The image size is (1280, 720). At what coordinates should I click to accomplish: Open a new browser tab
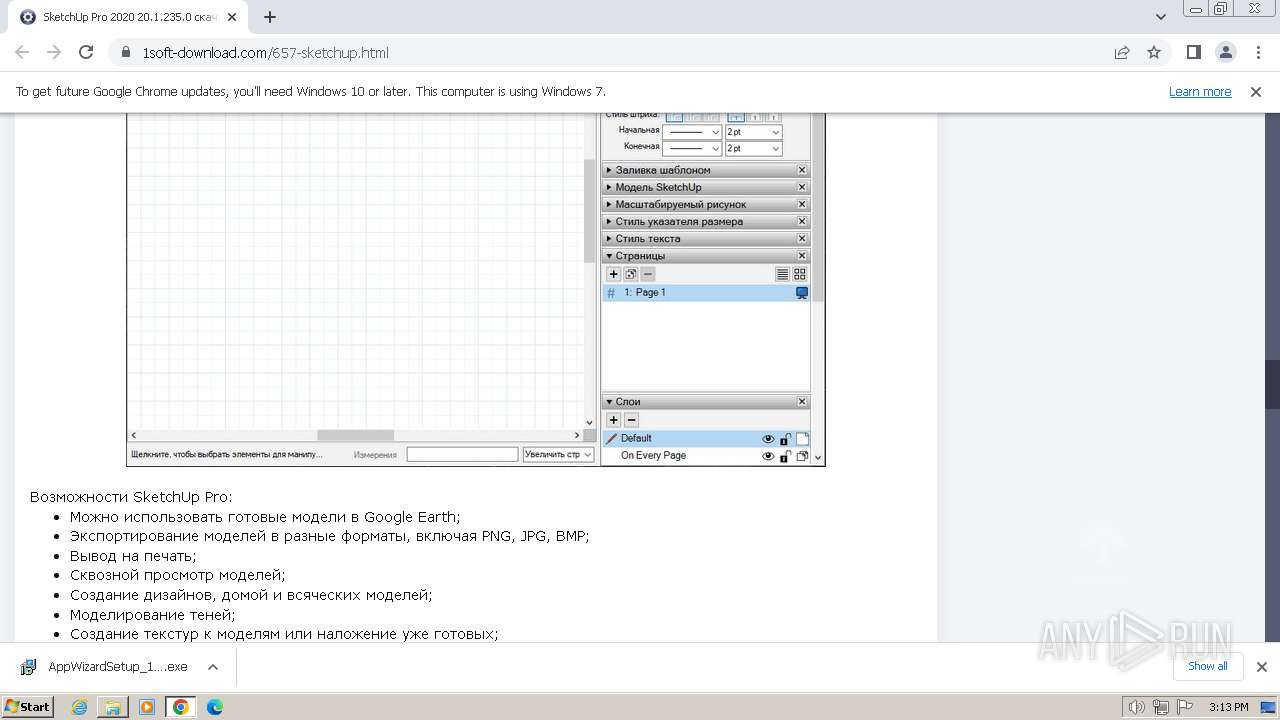point(270,17)
